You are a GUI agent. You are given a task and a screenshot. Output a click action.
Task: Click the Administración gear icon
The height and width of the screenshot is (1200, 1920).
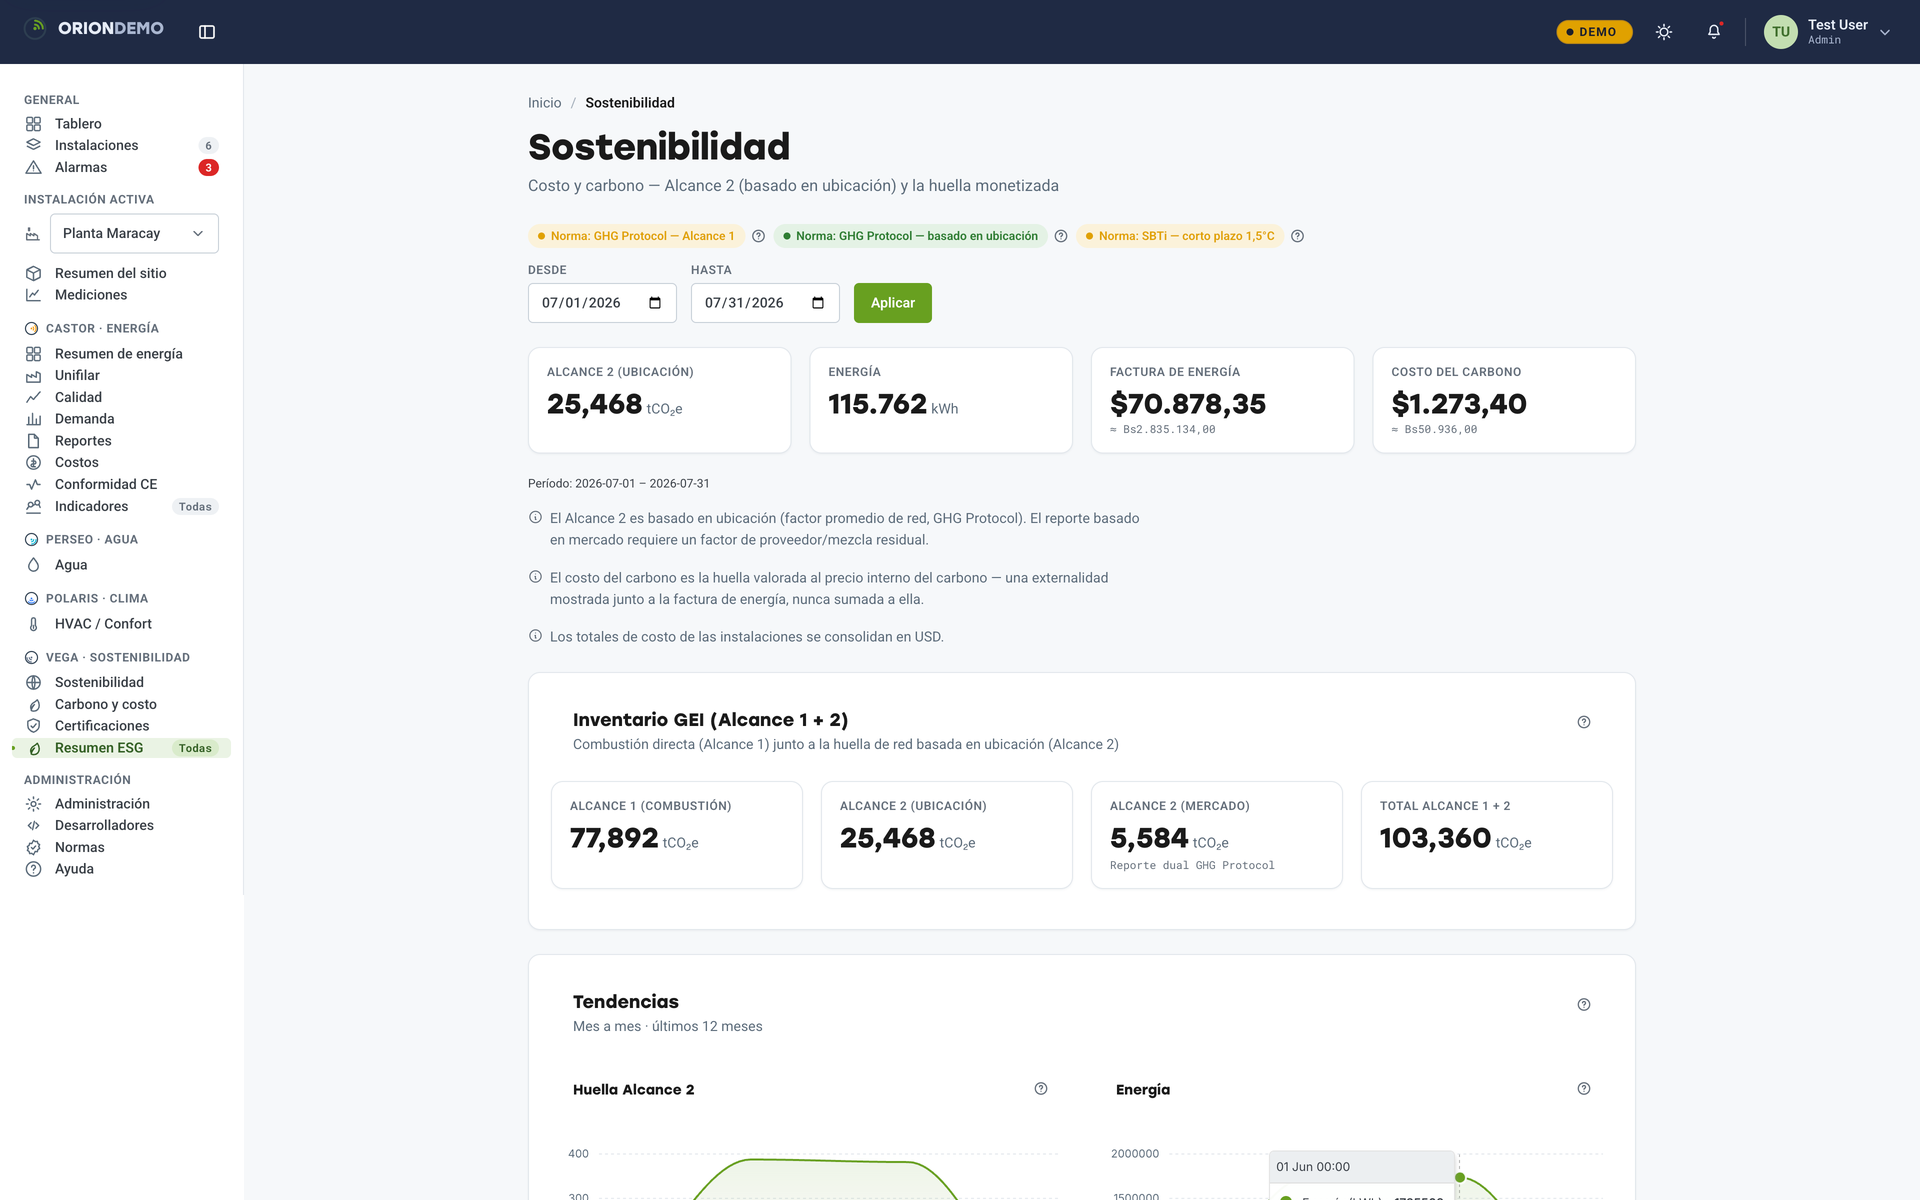coord(33,804)
